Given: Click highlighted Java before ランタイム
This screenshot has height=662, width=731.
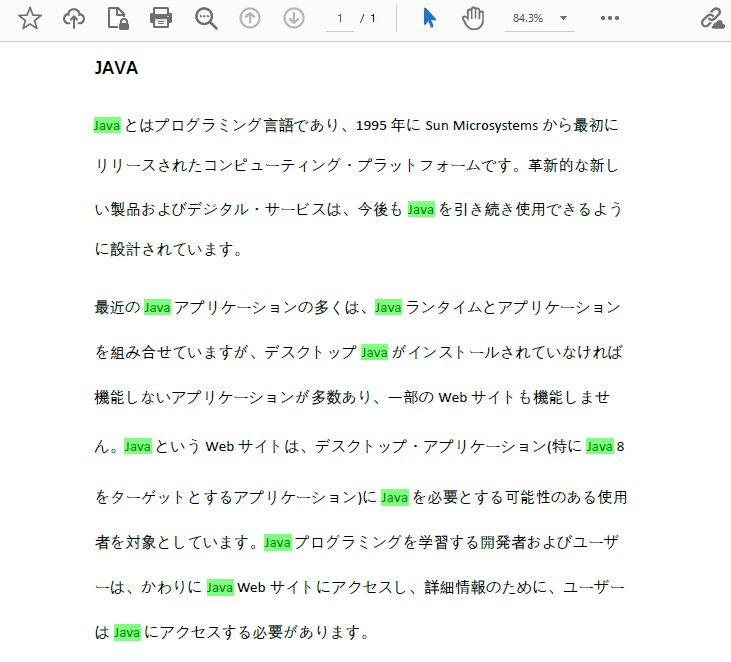Looking at the screenshot, I should (388, 307).
